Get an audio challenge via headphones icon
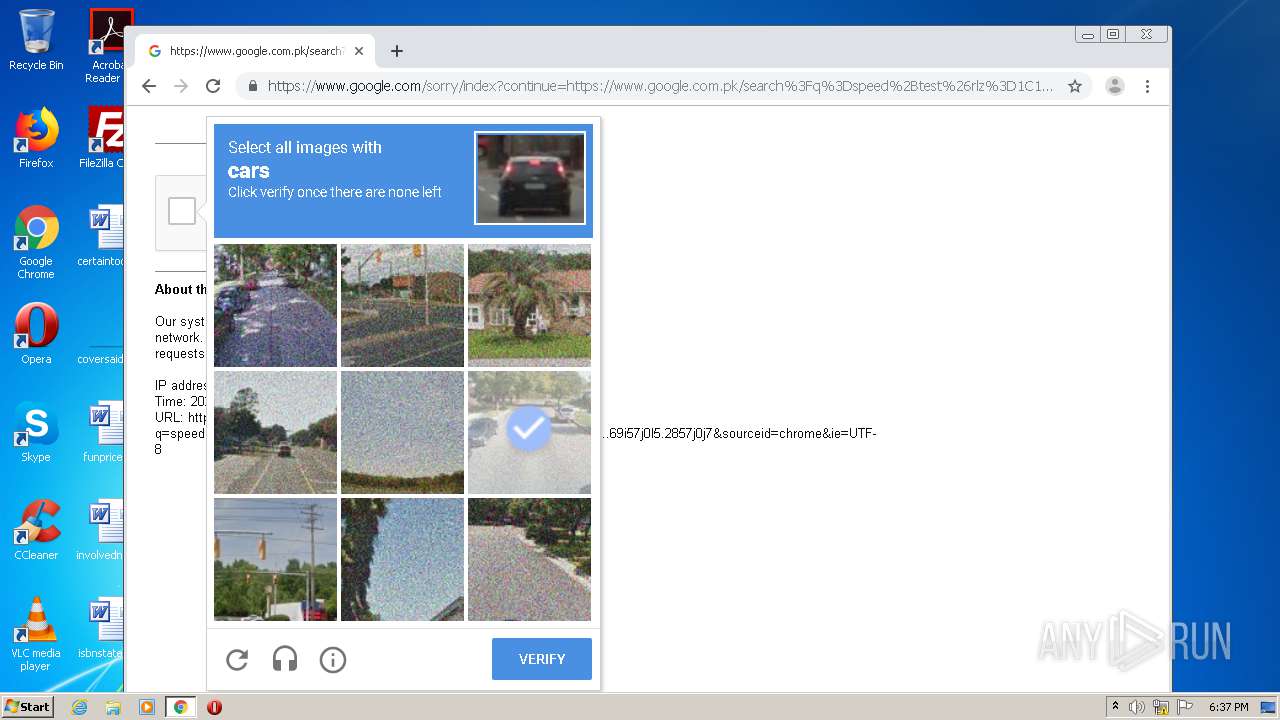The width and height of the screenshot is (1280, 720). click(x=285, y=659)
